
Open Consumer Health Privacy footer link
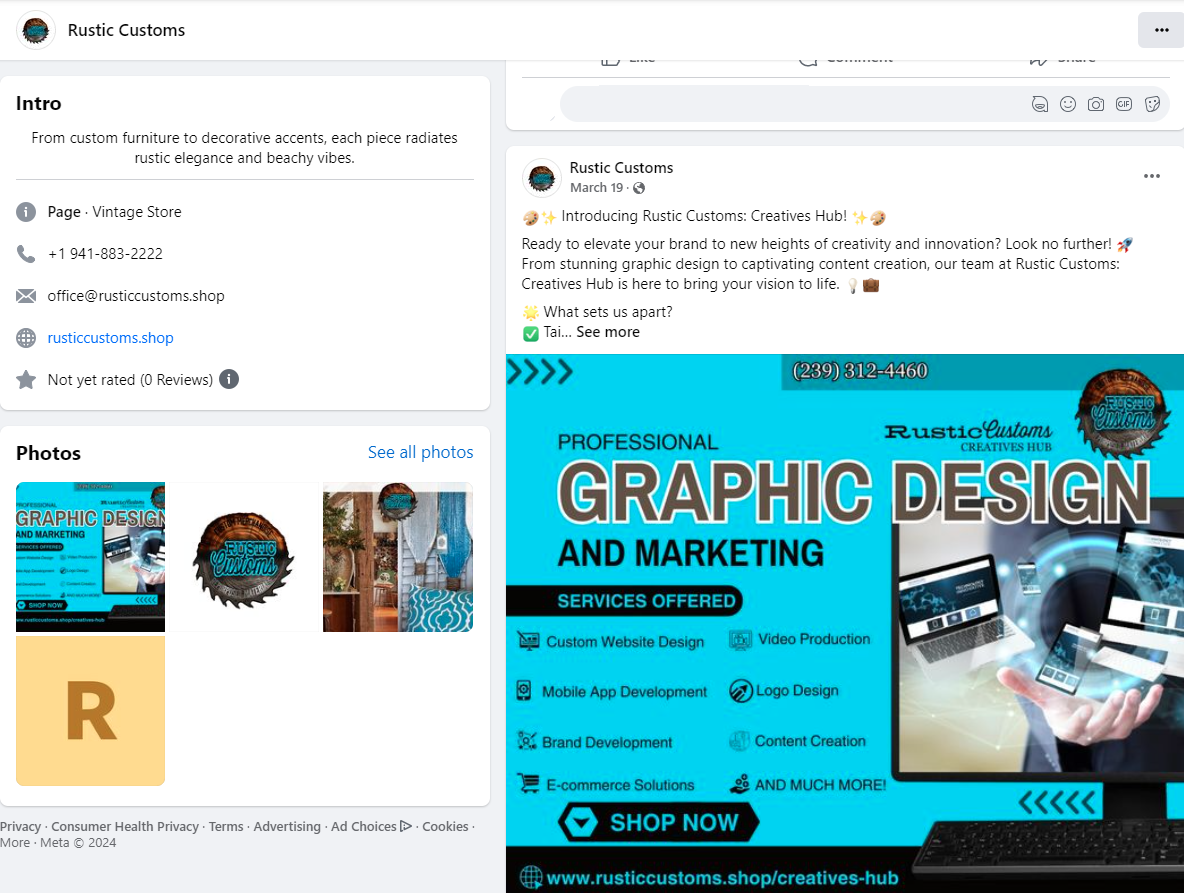click(x=125, y=827)
